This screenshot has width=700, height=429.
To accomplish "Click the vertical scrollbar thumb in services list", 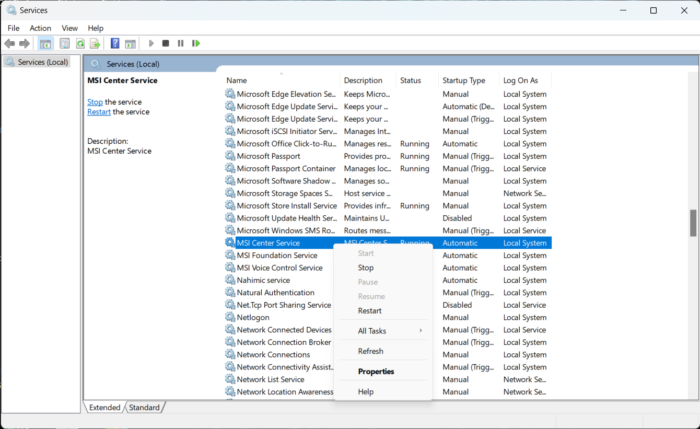I will [x=693, y=223].
